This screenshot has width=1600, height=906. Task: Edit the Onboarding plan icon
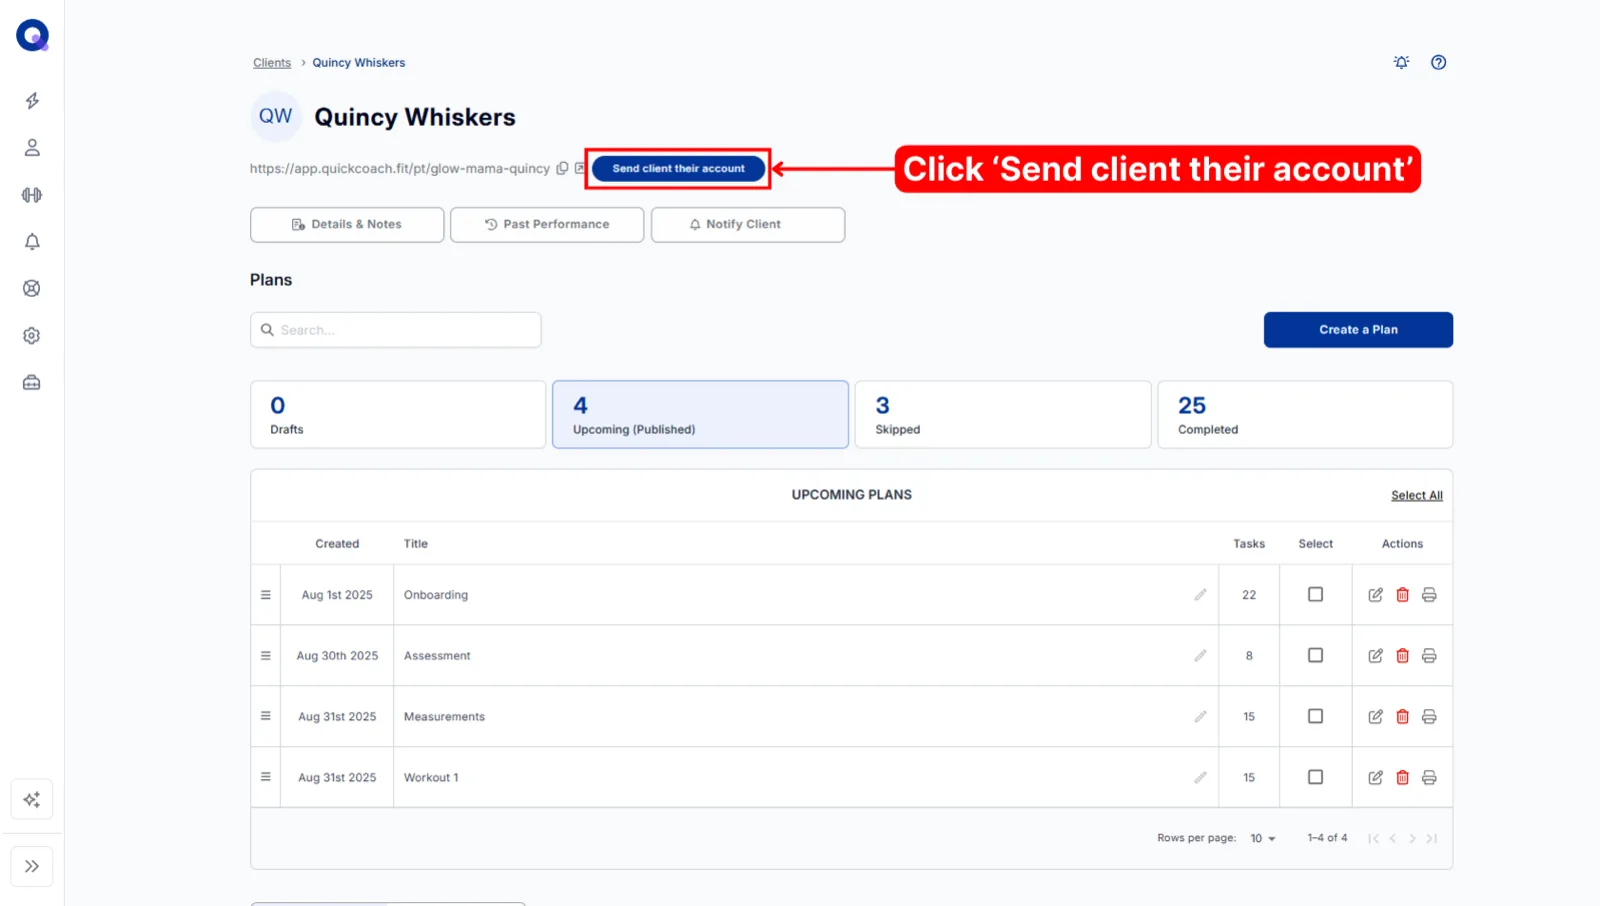click(x=1376, y=595)
